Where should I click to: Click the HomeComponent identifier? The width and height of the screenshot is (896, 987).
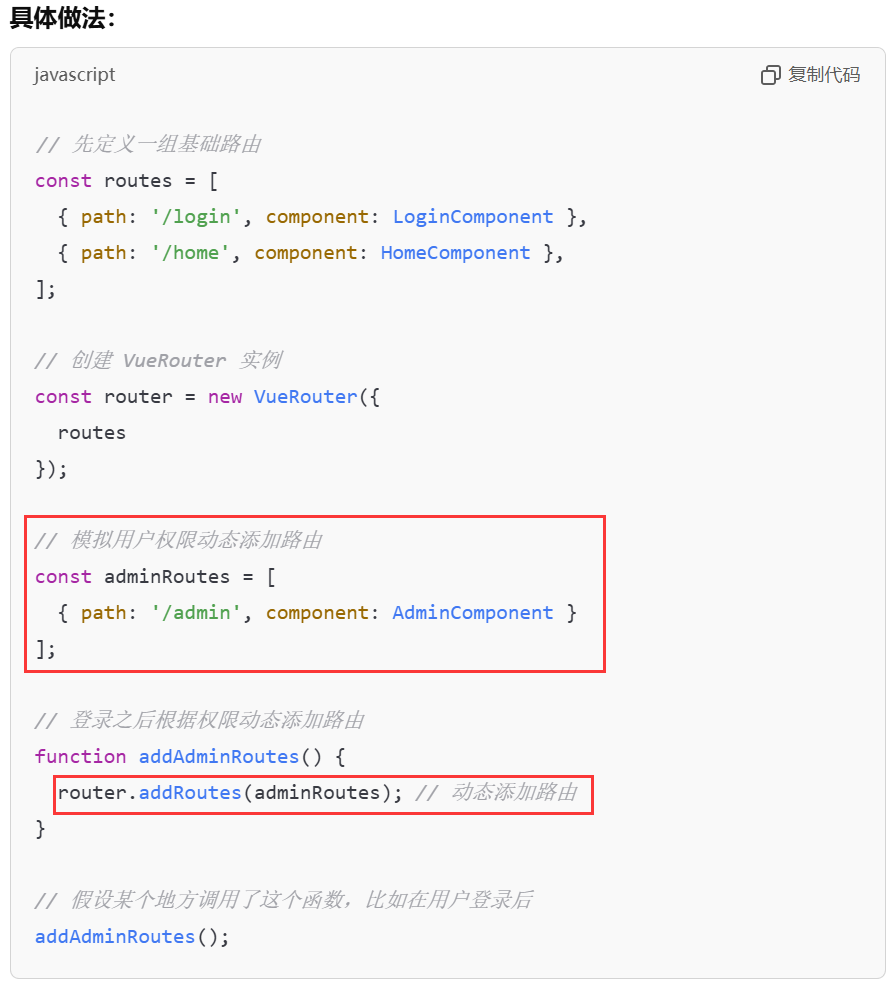pos(455,252)
